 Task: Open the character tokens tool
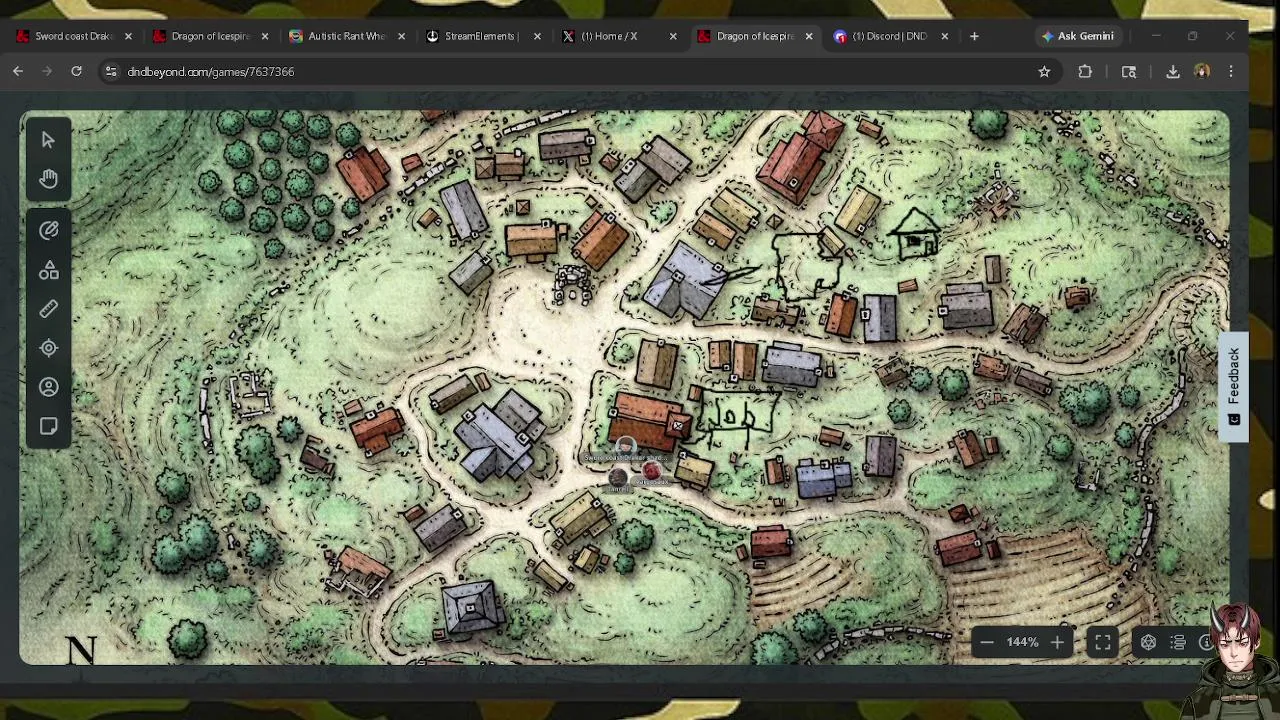click(48, 387)
